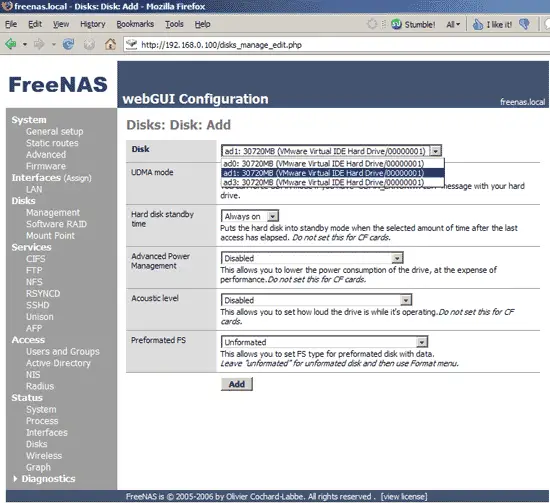Click the Stop loading icon
This screenshot has width=550, height=503.
(x=89, y=44)
